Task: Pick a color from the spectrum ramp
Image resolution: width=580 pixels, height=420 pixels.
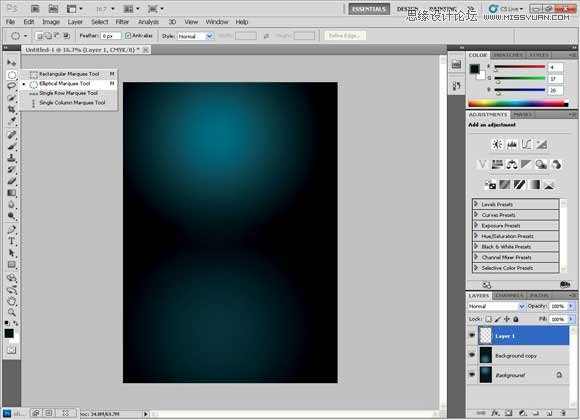Action: 518,104
